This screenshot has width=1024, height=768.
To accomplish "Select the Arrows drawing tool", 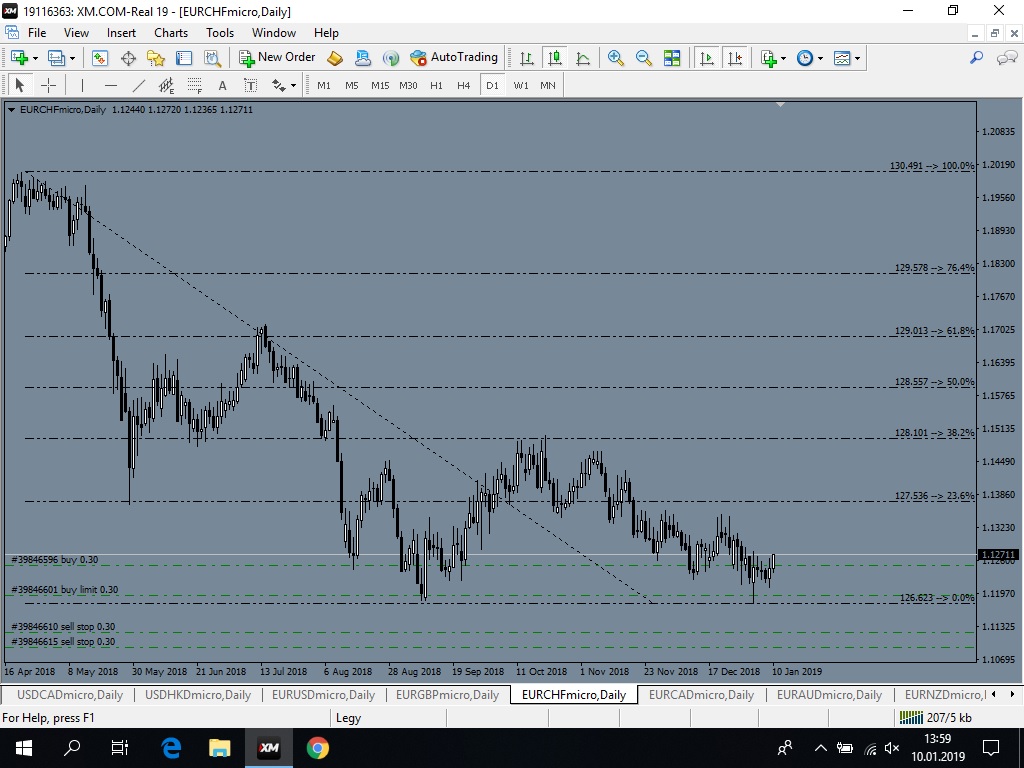I will pos(279,85).
